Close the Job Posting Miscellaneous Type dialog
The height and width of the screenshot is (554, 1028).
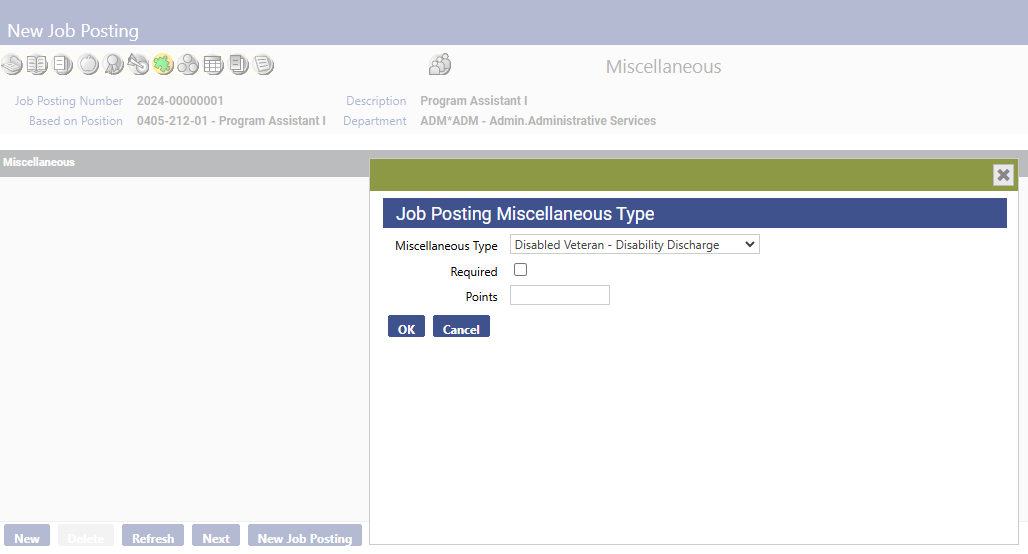pyautogui.click(x=1003, y=175)
